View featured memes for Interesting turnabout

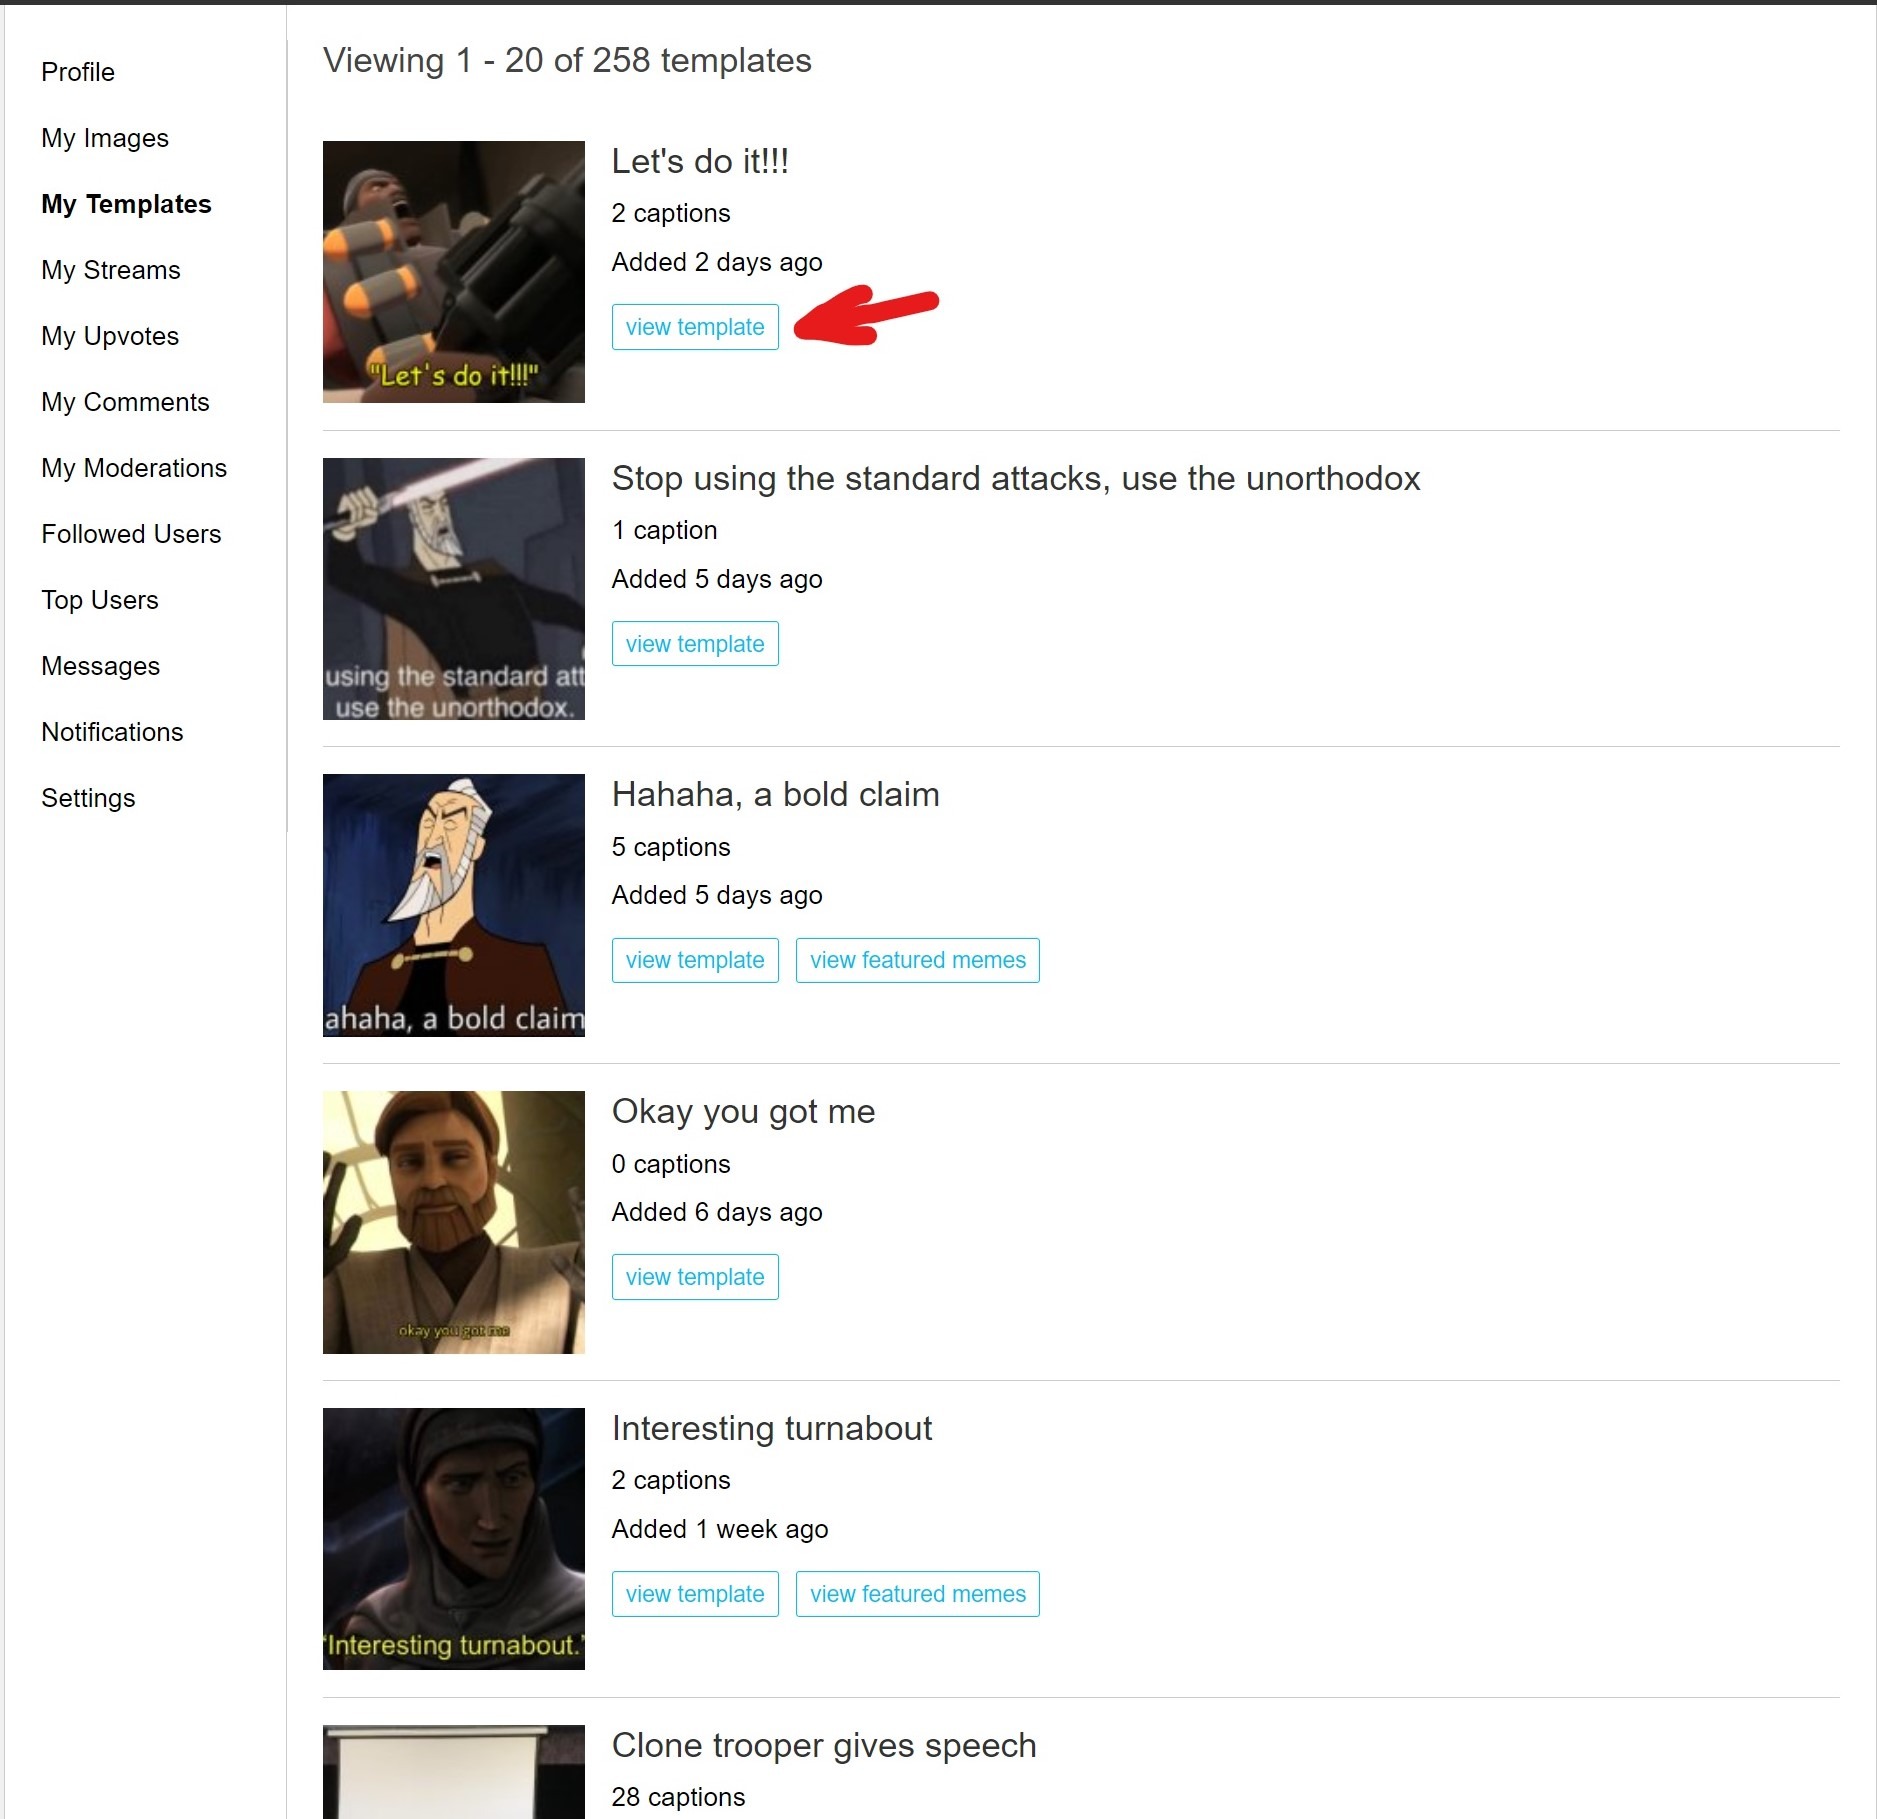(x=917, y=1594)
